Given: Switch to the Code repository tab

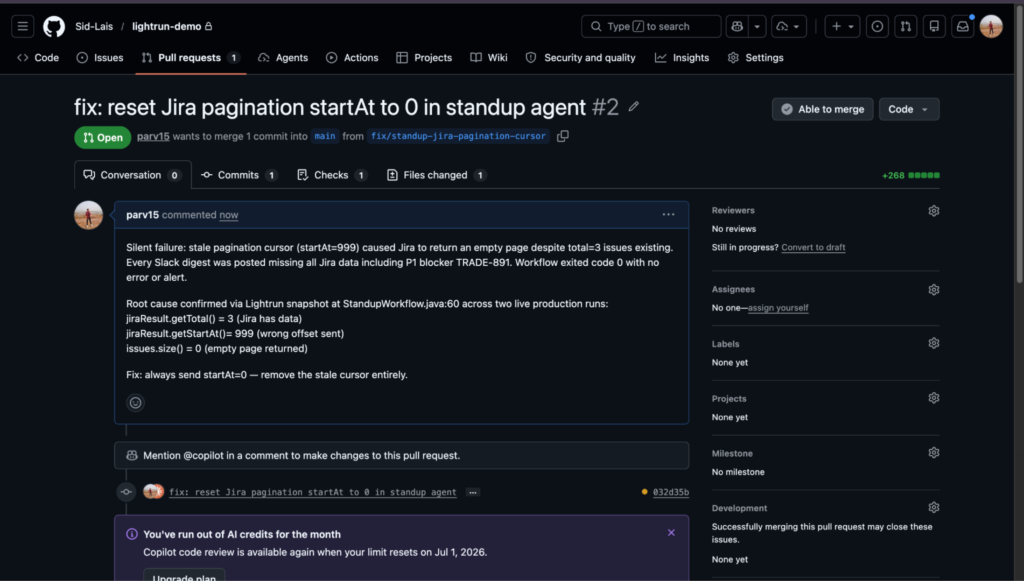Looking at the screenshot, I should pyautogui.click(x=38, y=57).
